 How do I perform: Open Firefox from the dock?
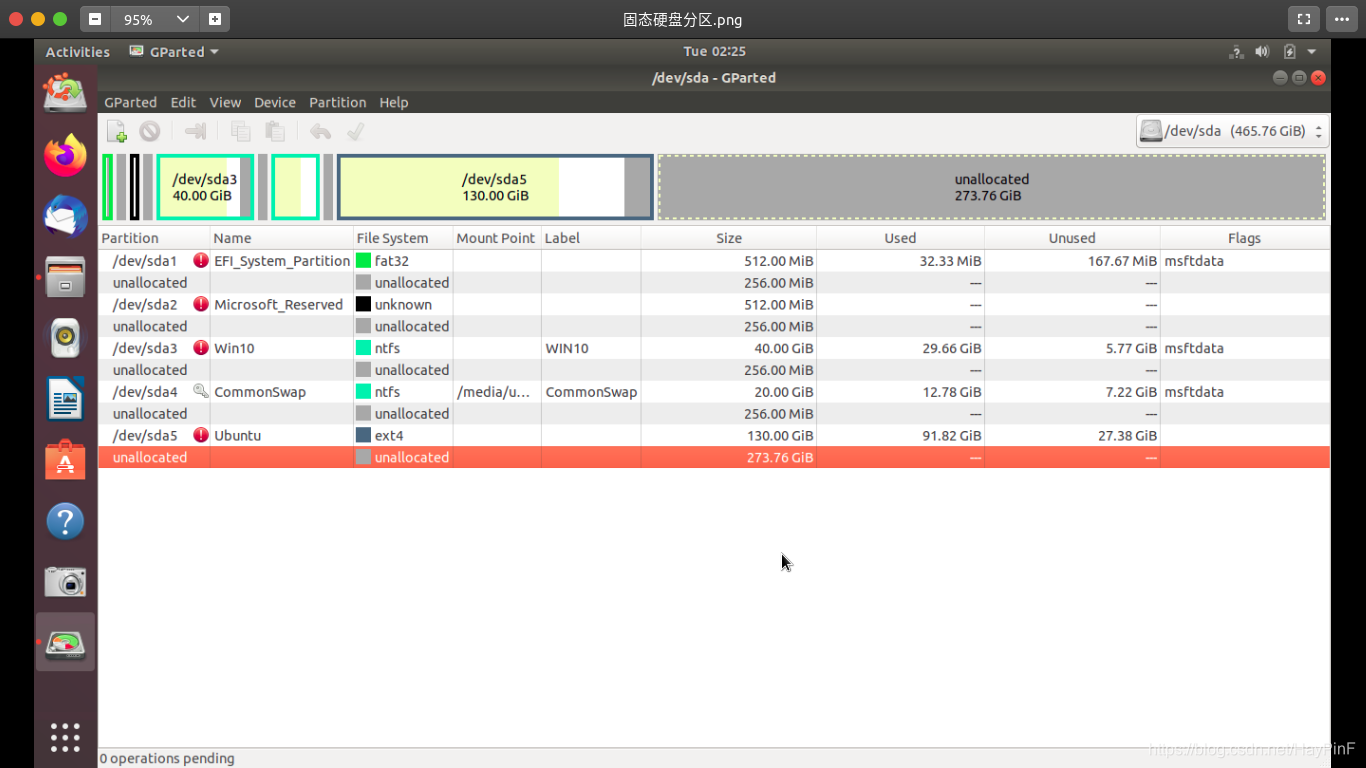(65, 155)
